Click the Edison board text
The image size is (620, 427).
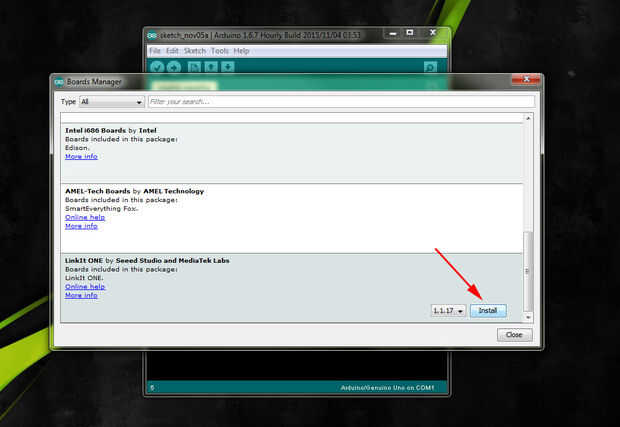coord(77,148)
